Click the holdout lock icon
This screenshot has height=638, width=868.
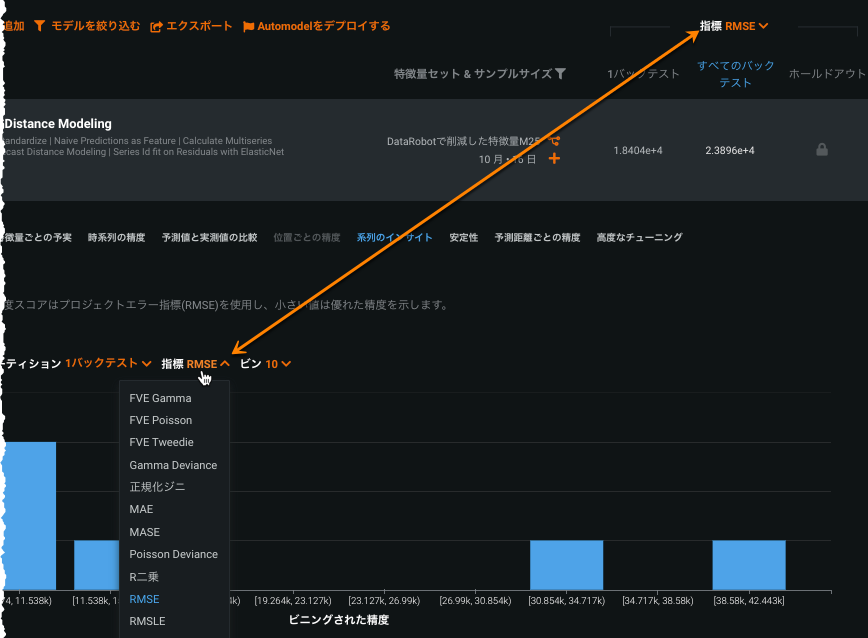pyautogui.click(x=822, y=150)
